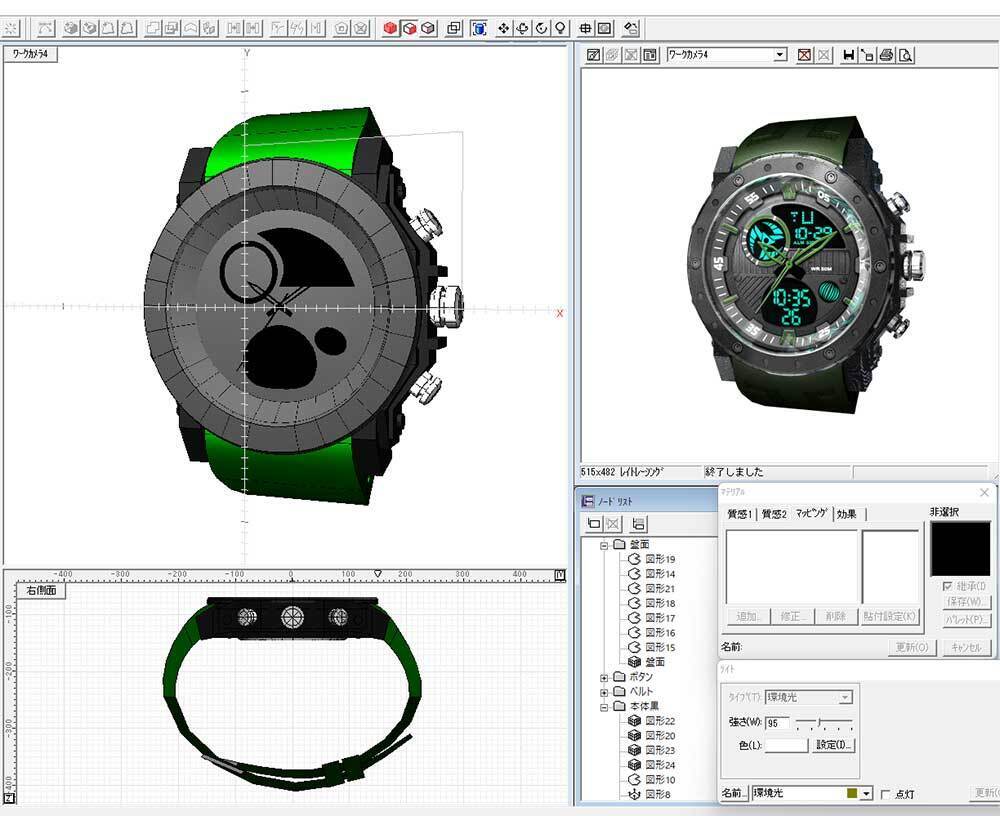
Task: Open the 環境光 light name dropdown
Action: pos(866,793)
